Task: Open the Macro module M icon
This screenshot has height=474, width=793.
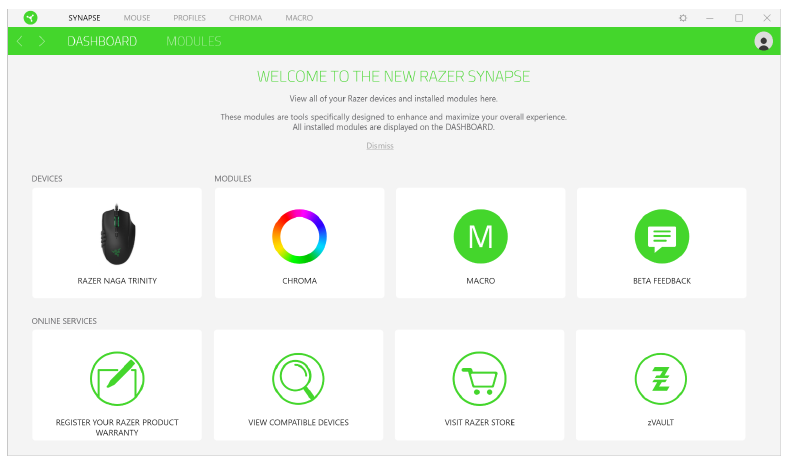Action: pos(480,236)
